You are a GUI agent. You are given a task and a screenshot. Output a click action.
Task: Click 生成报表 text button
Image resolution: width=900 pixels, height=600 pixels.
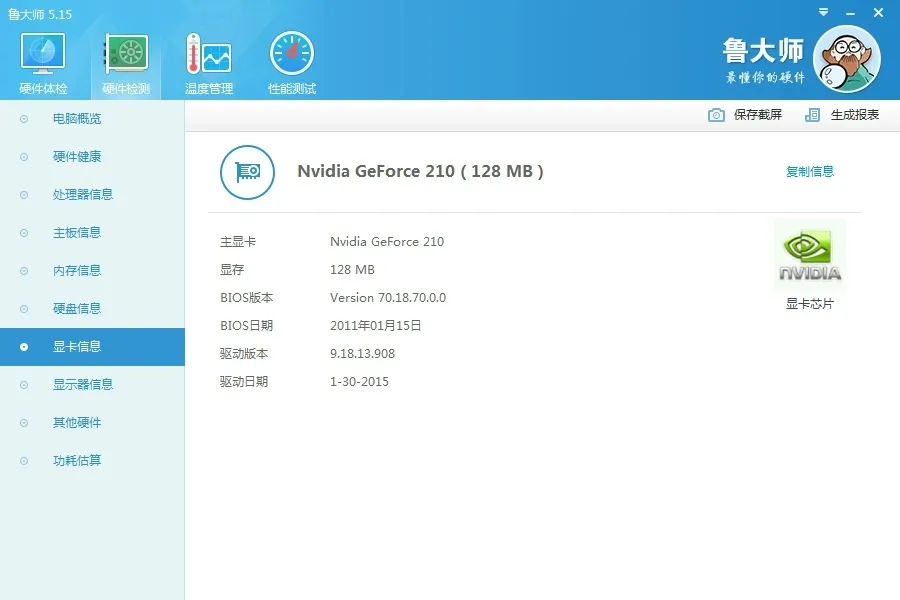[855, 115]
